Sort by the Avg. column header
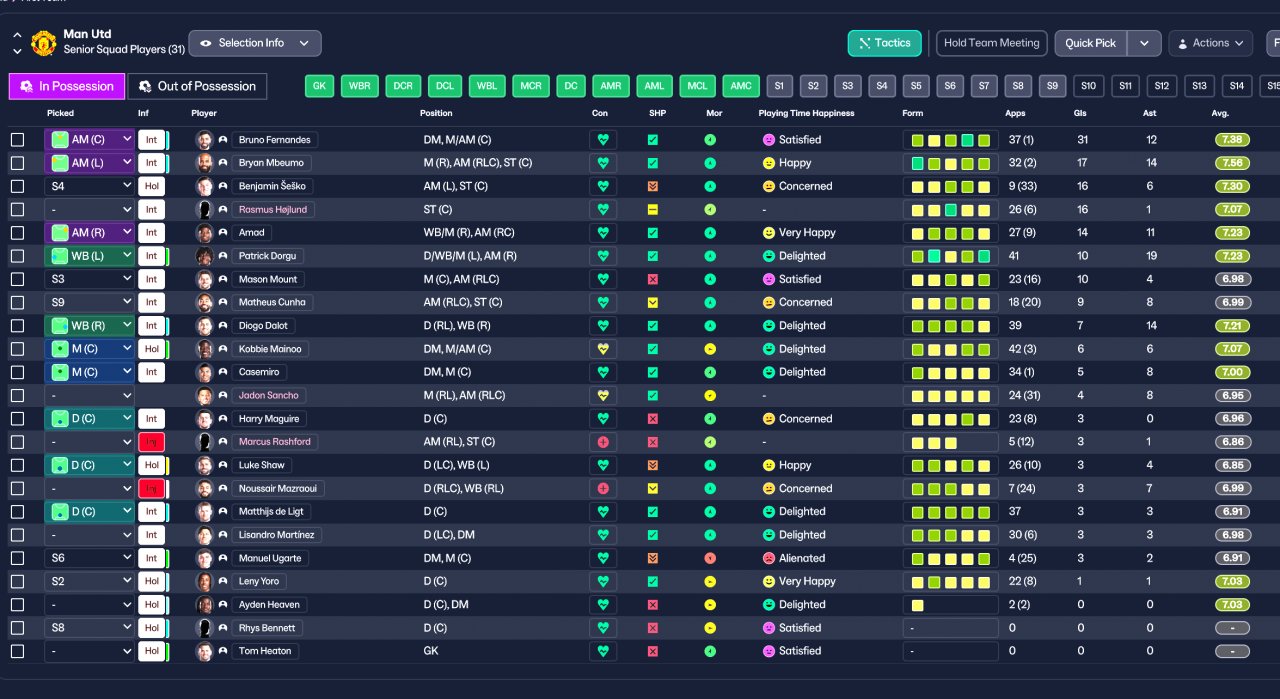Viewport: 1280px width, 699px height. coord(1220,113)
